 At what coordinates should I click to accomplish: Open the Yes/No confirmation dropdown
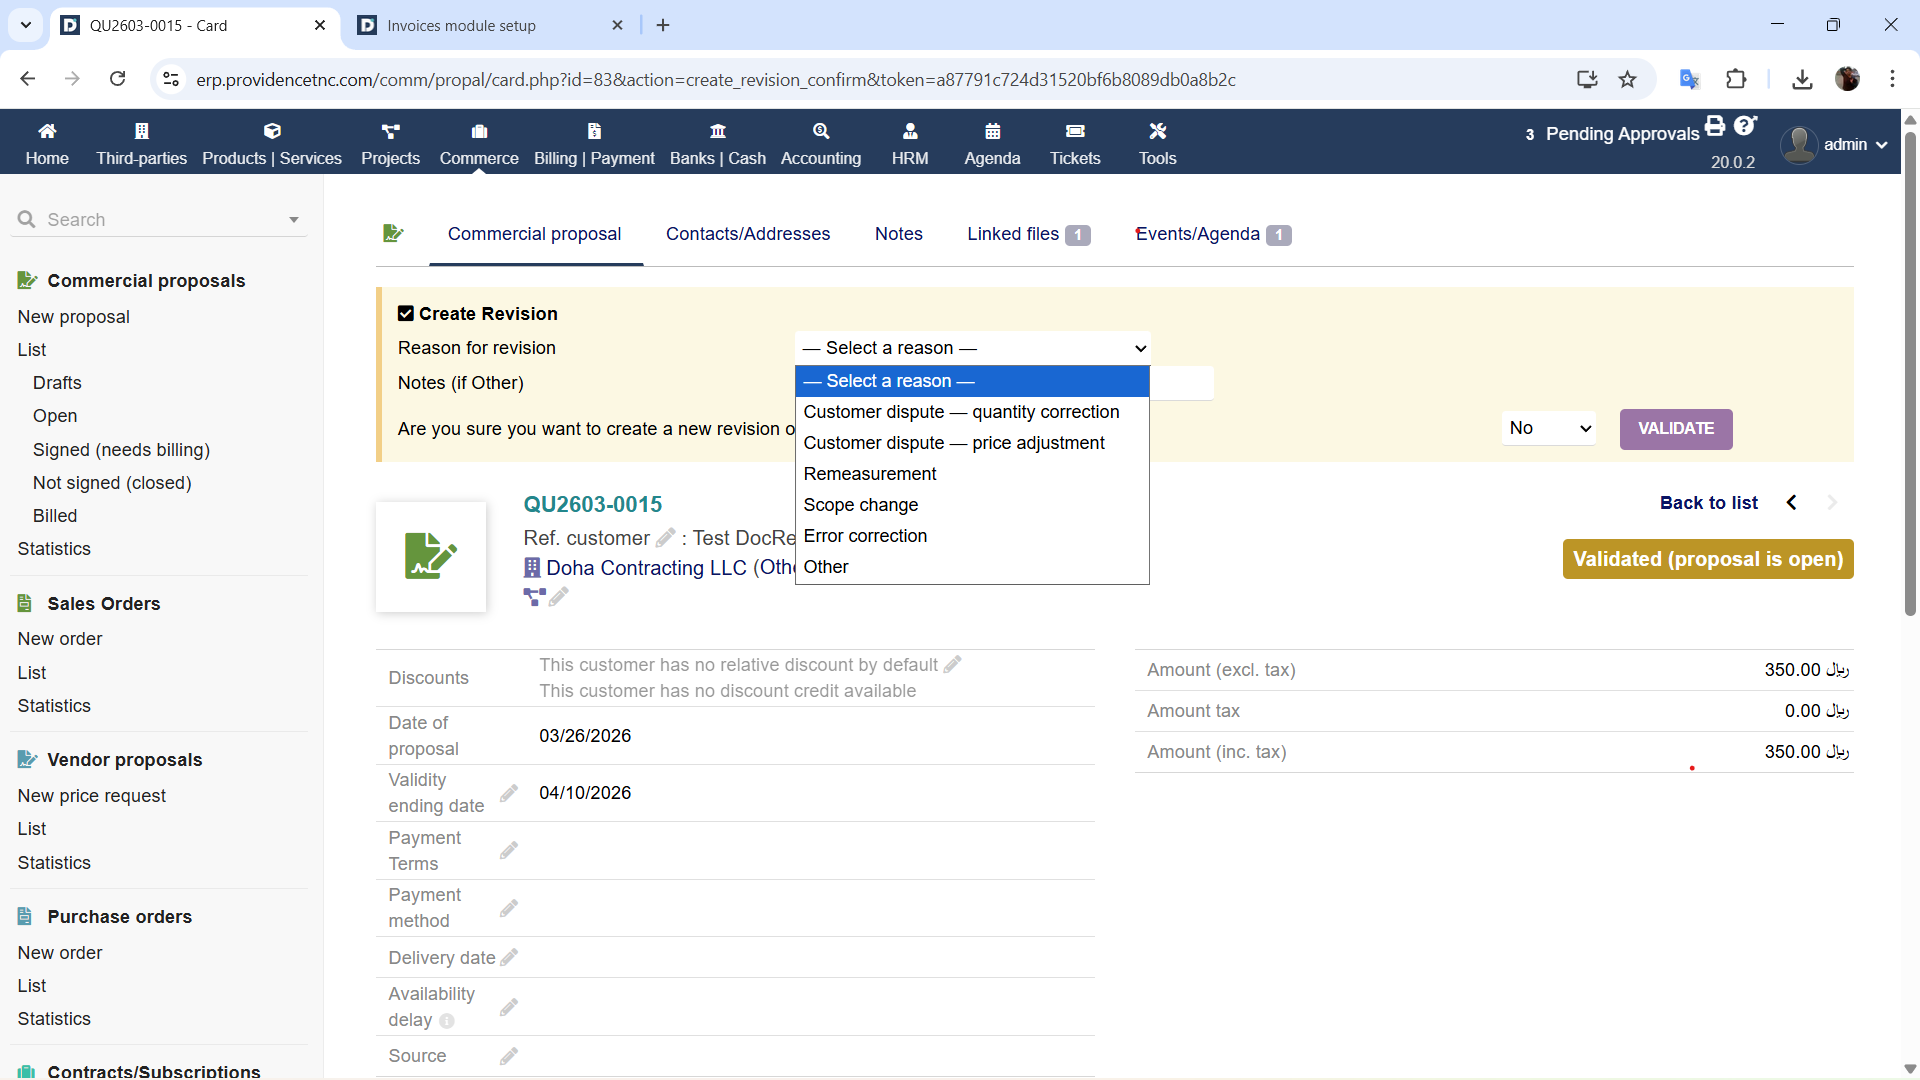(1549, 428)
